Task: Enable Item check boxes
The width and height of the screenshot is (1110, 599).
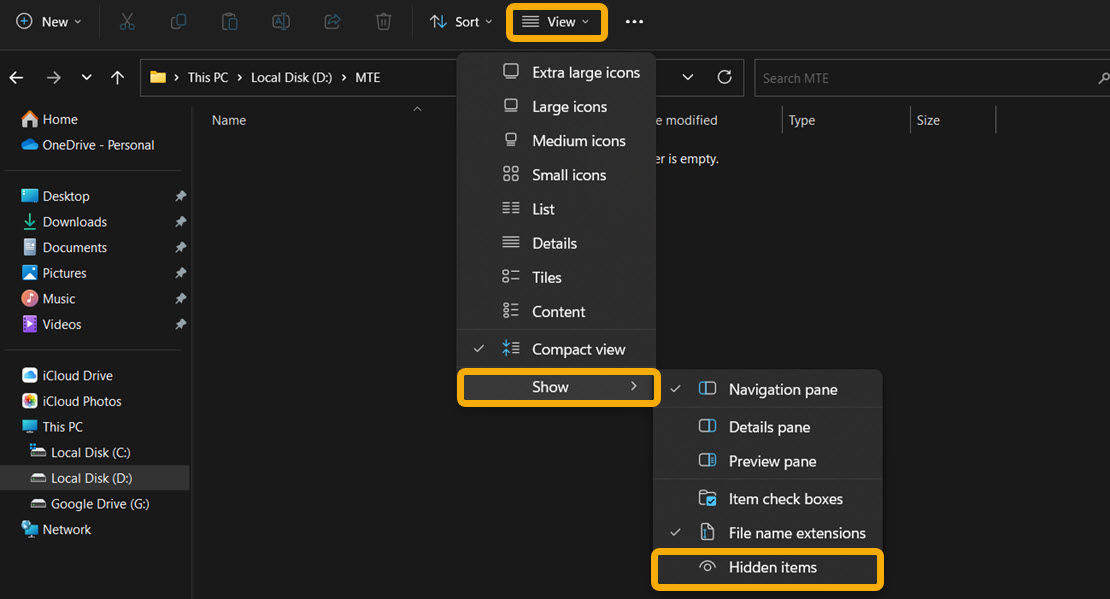Action: tap(787, 498)
